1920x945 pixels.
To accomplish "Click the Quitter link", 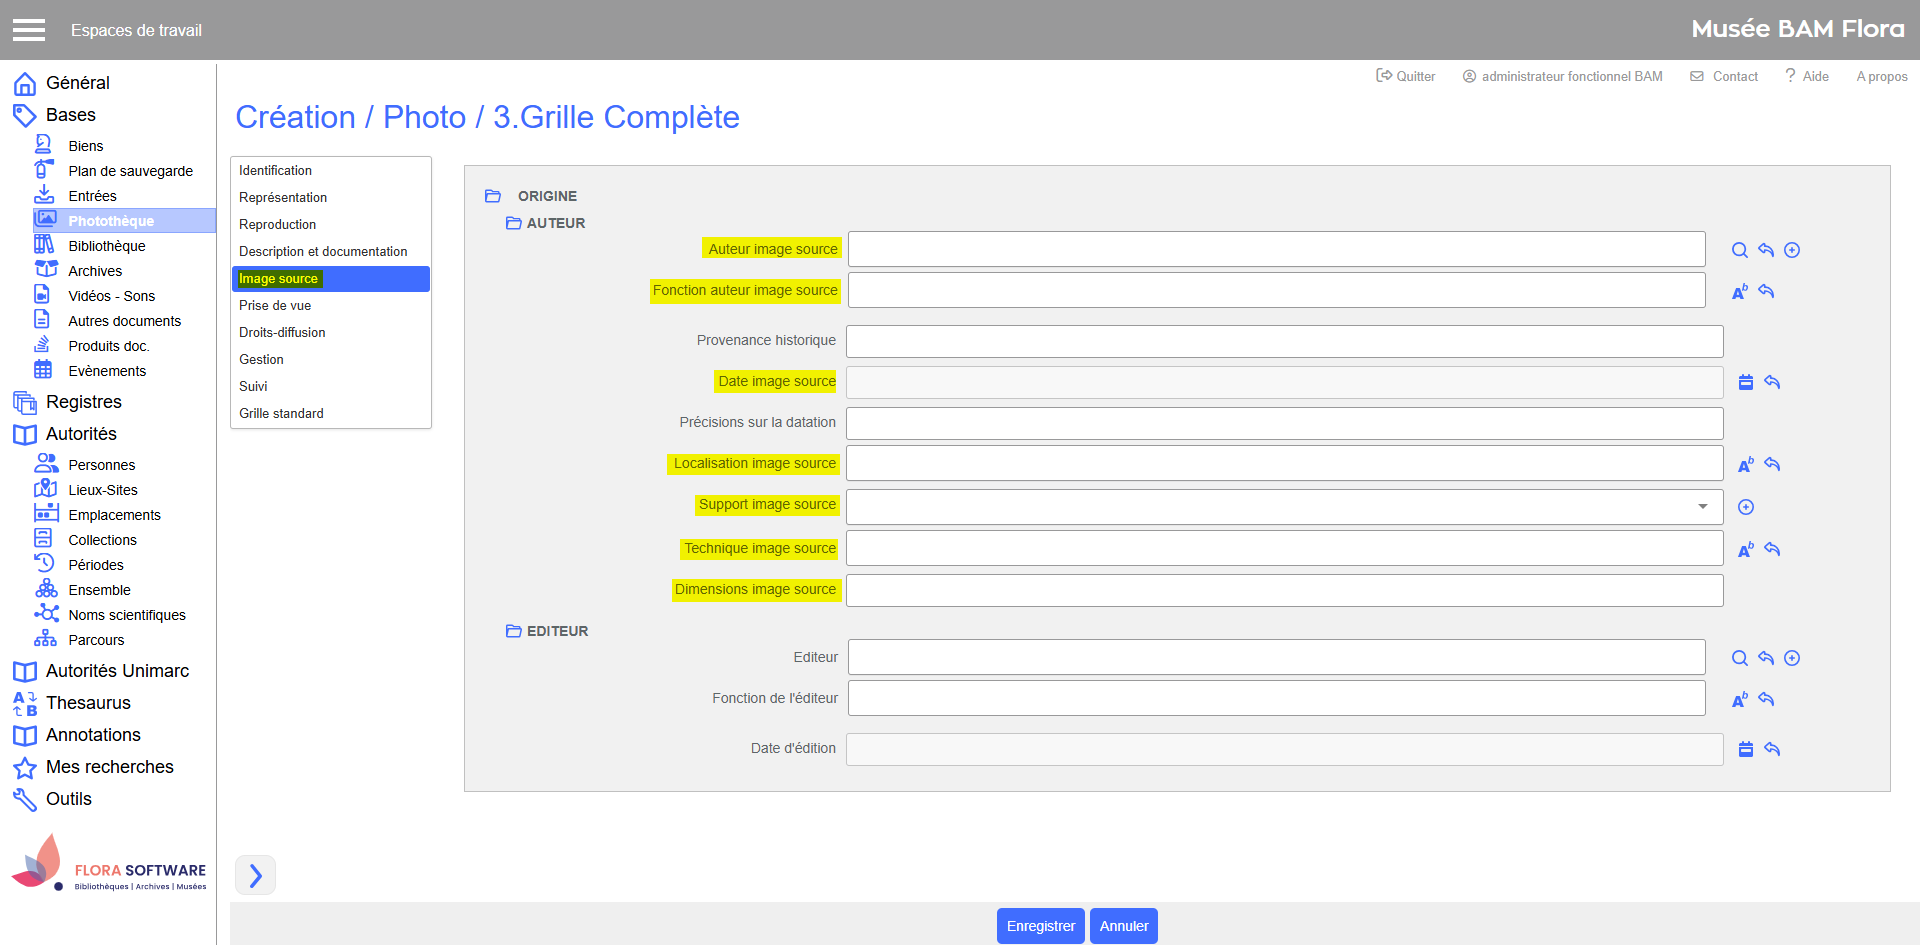I will (1406, 76).
